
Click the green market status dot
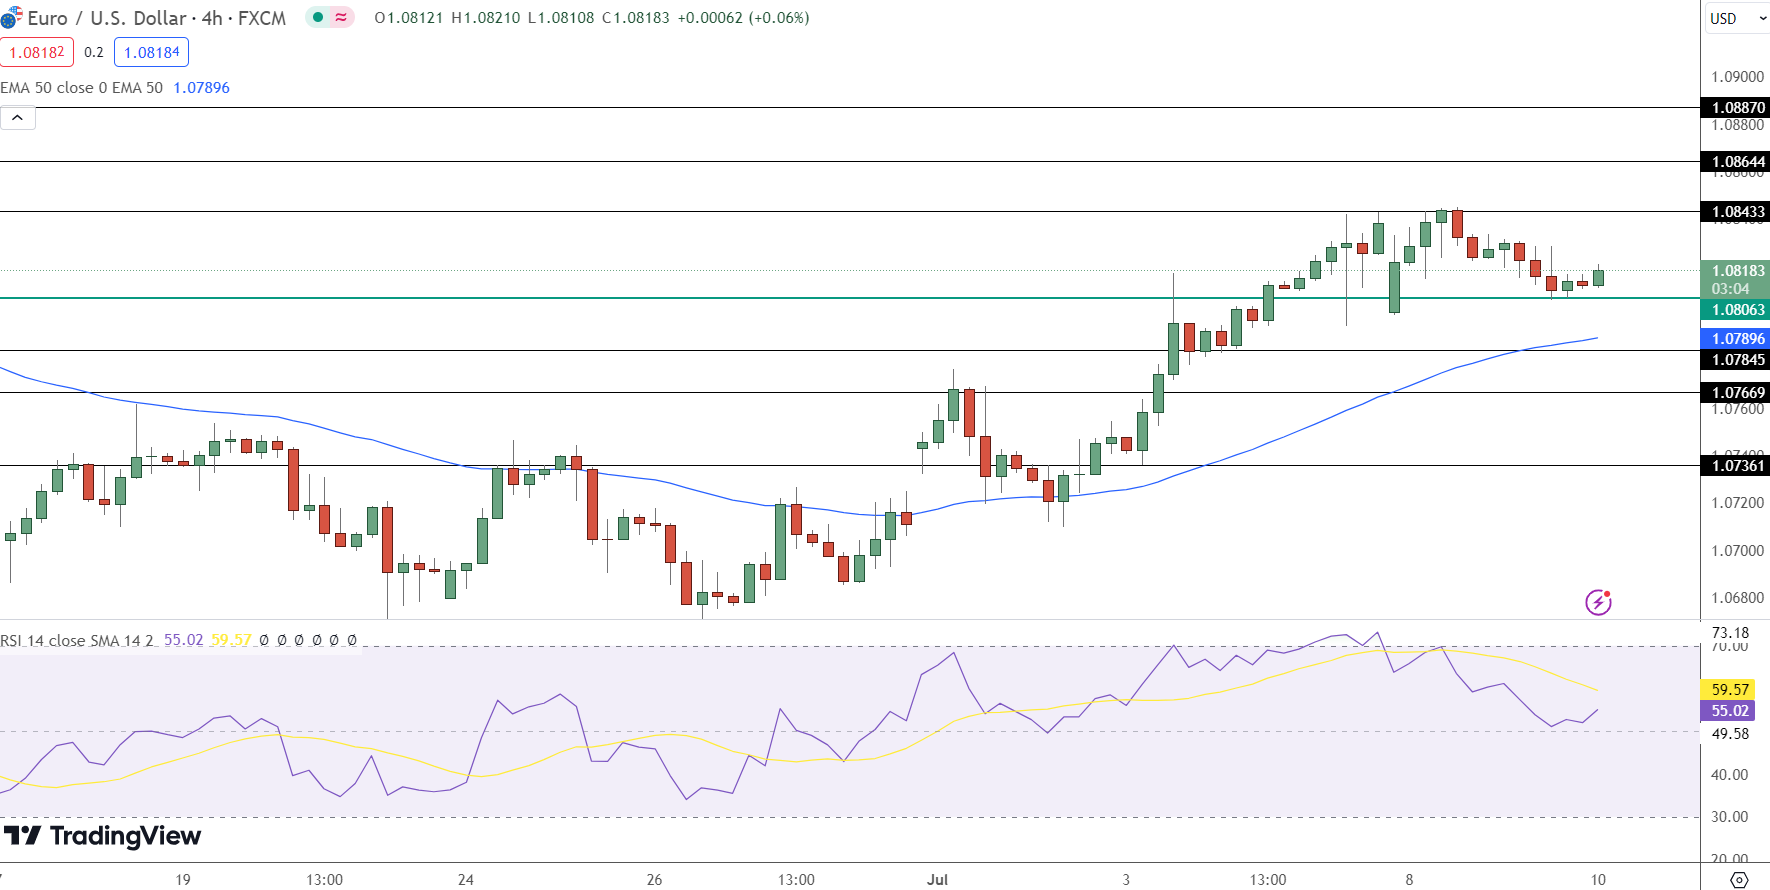pos(318,17)
